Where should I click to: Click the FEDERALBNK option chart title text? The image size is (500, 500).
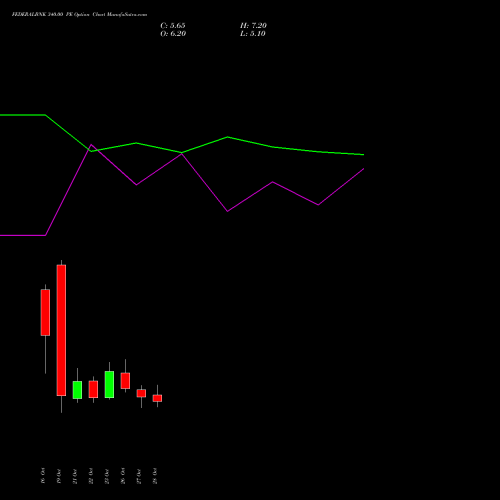point(79,14)
